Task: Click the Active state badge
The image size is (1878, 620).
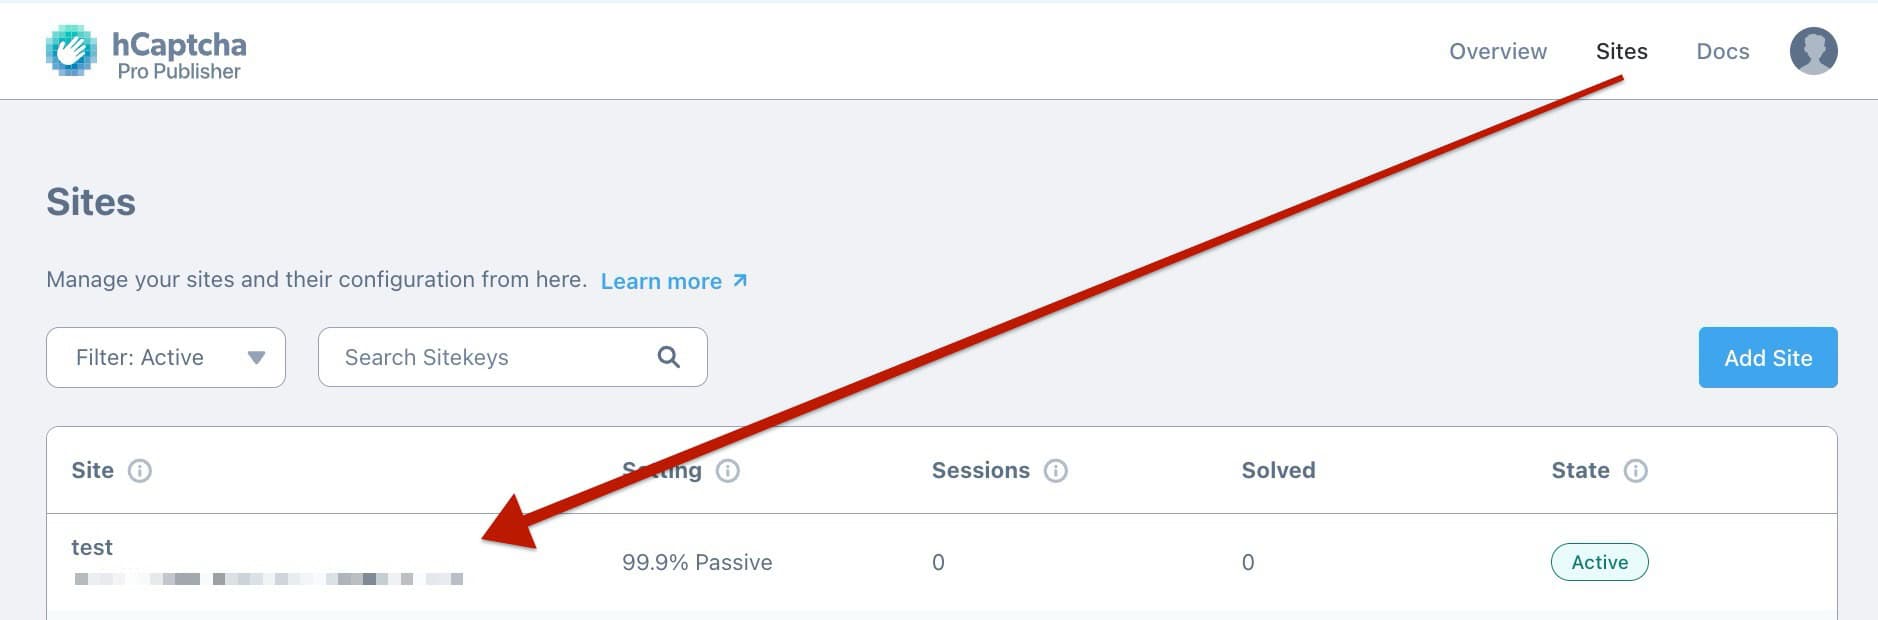Action: [x=1599, y=562]
